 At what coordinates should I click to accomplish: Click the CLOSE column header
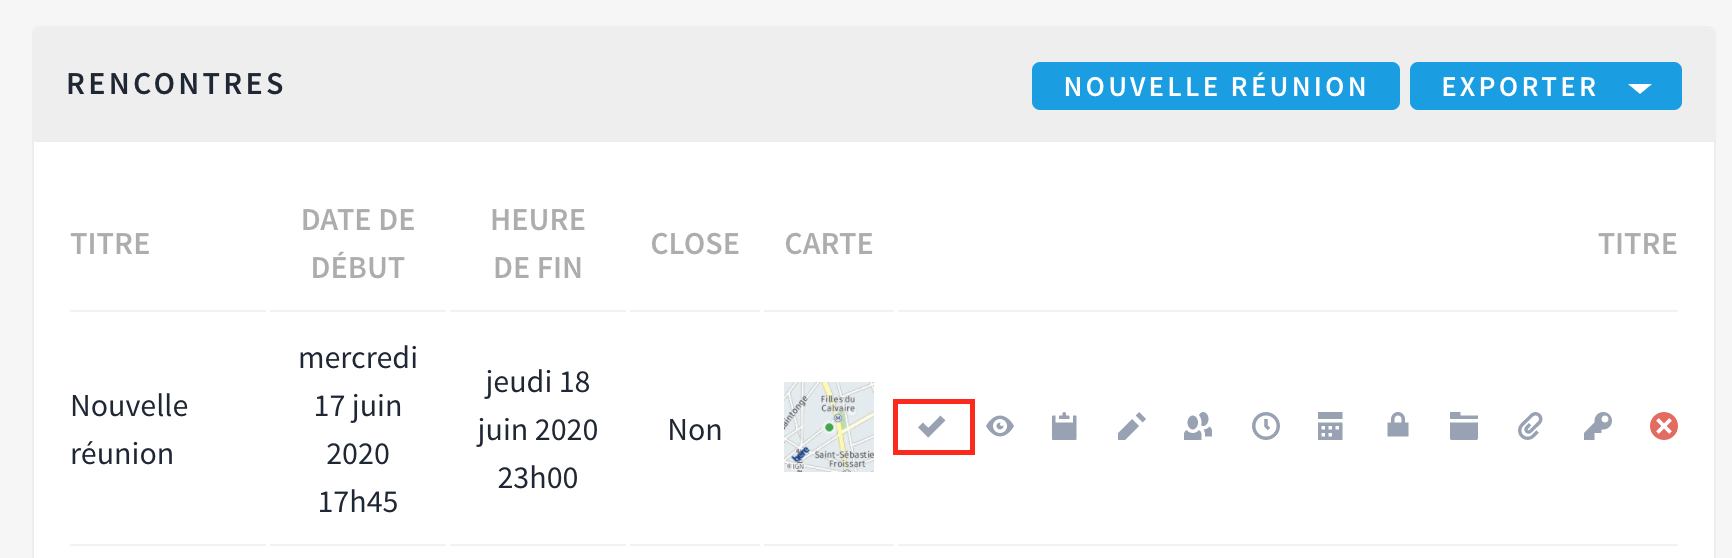click(695, 244)
